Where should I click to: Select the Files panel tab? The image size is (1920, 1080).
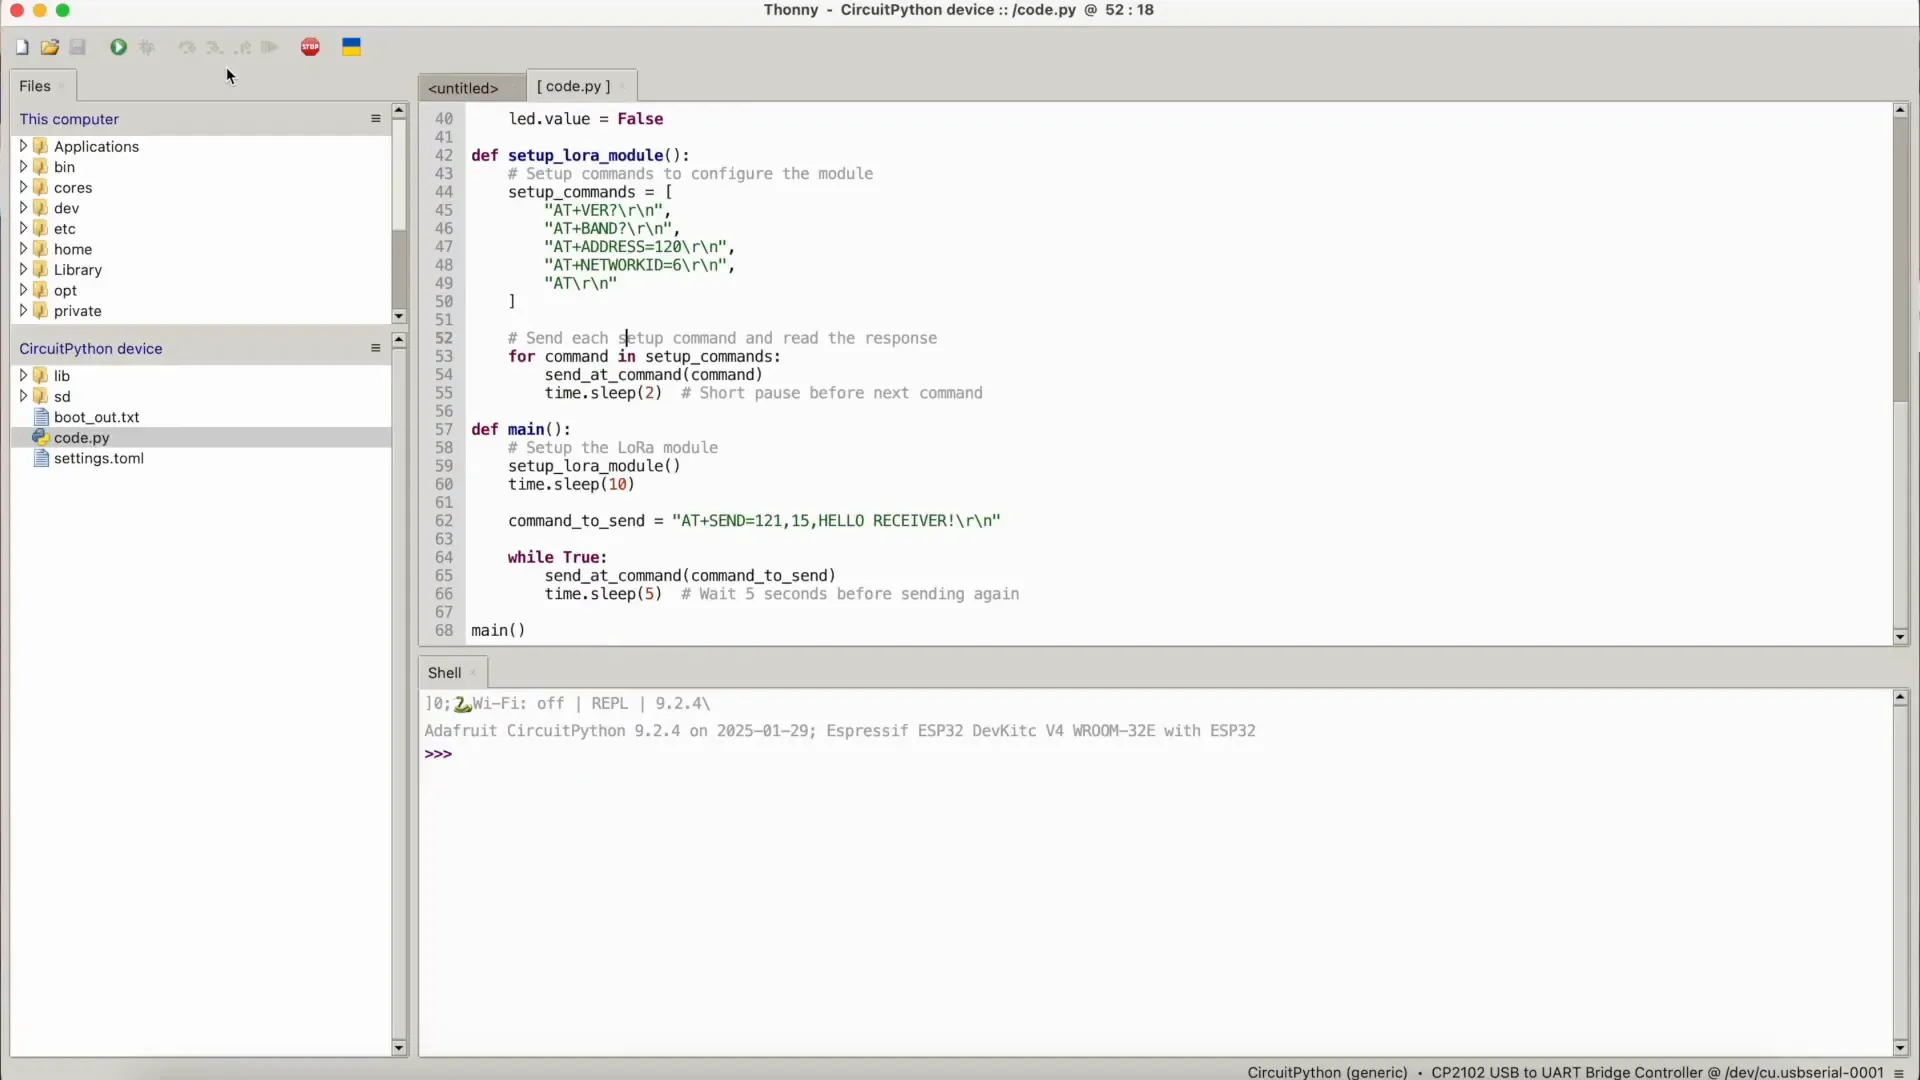coord(35,87)
